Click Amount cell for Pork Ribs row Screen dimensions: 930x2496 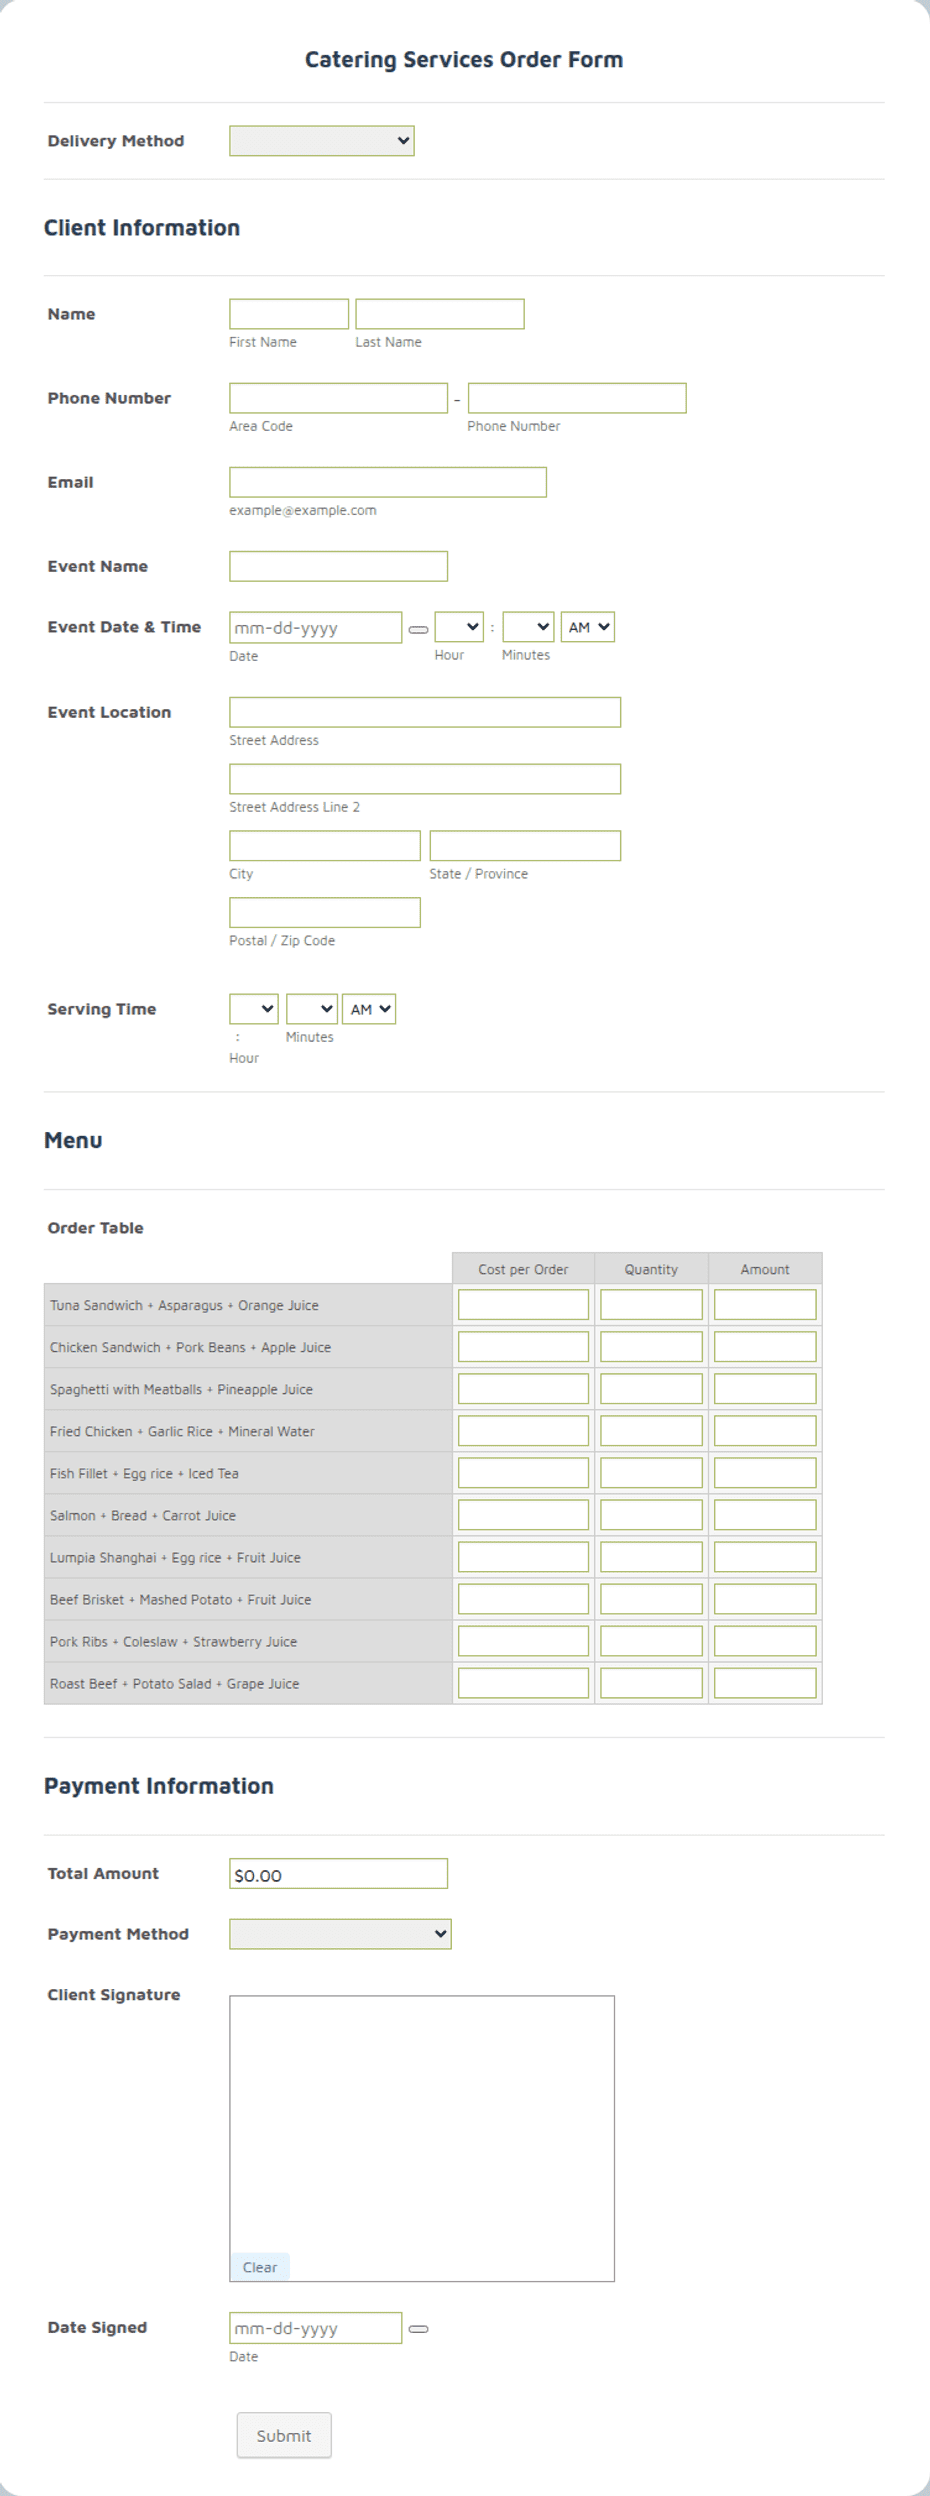[765, 1641]
